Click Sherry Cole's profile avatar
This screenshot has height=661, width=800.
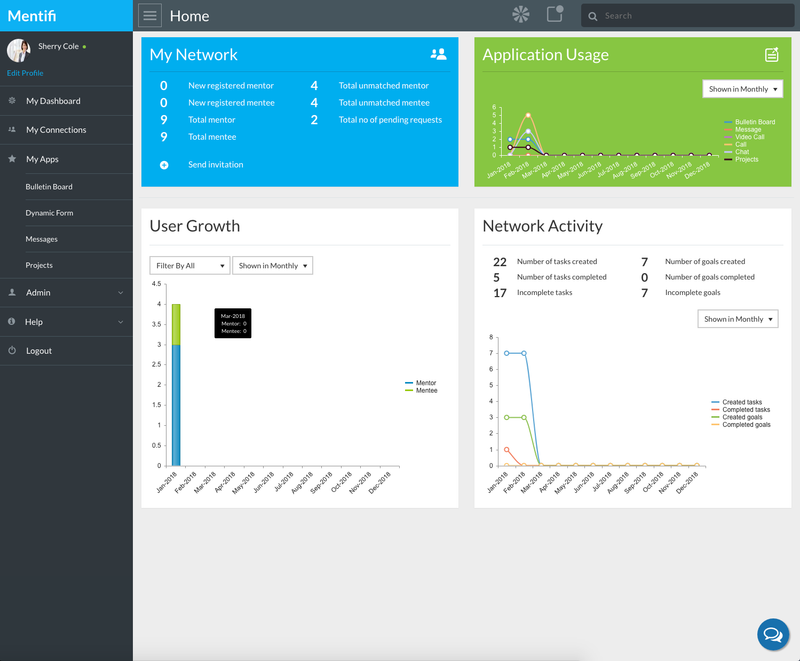coord(19,50)
